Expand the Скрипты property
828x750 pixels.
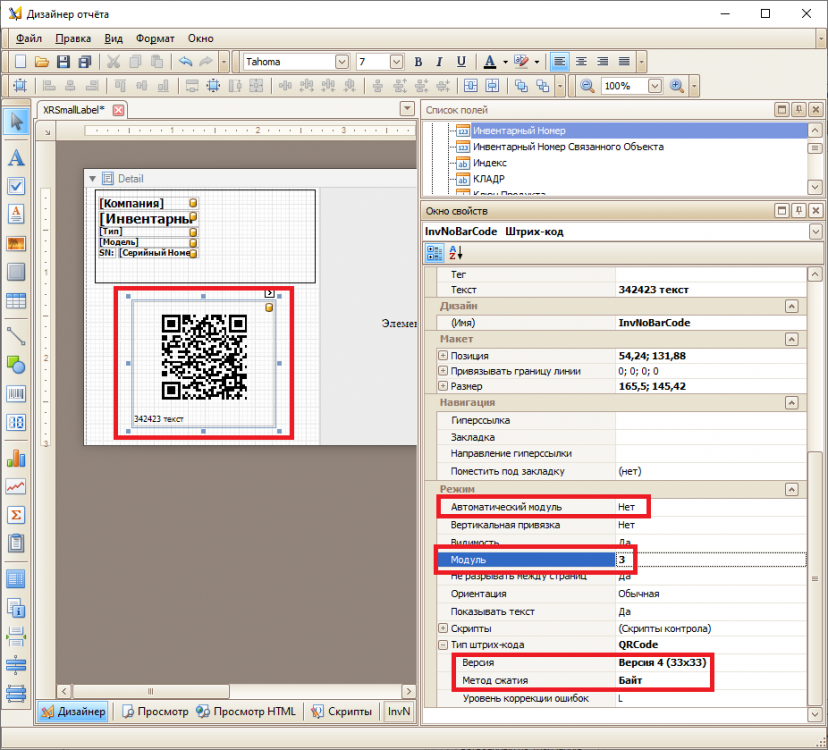pyautogui.click(x=443, y=628)
